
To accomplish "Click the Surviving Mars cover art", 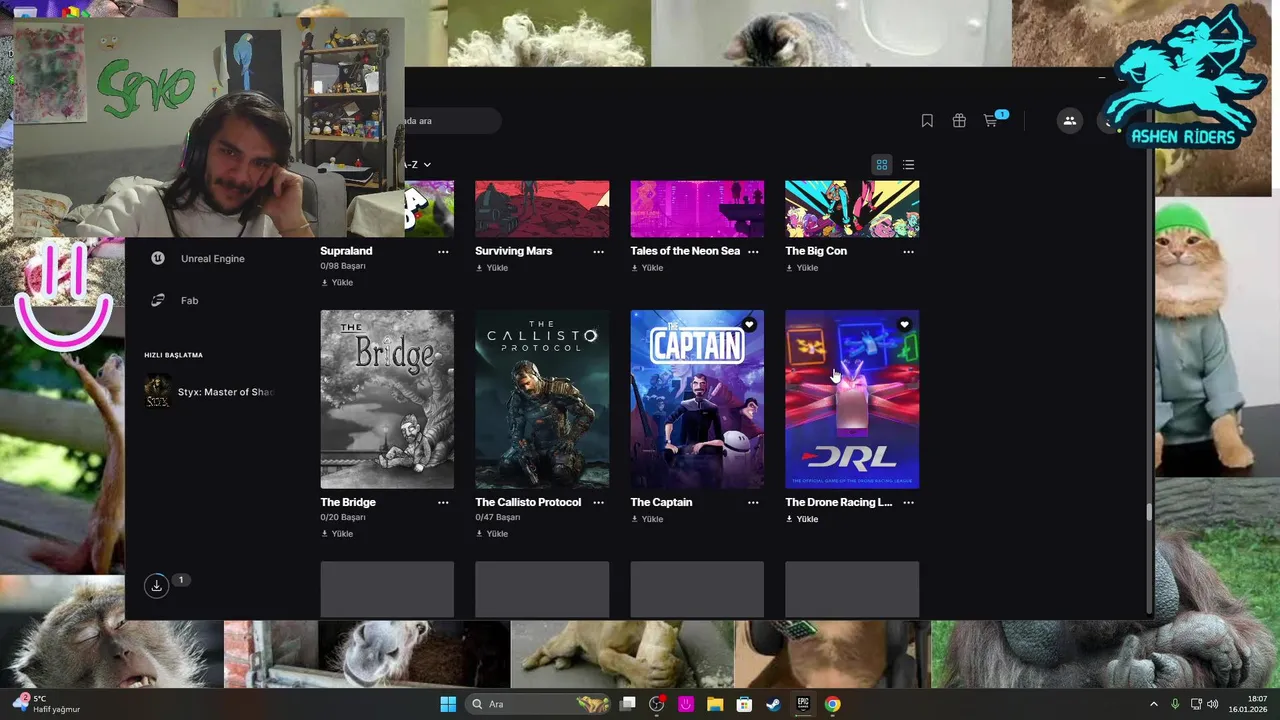I will point(542,209).
